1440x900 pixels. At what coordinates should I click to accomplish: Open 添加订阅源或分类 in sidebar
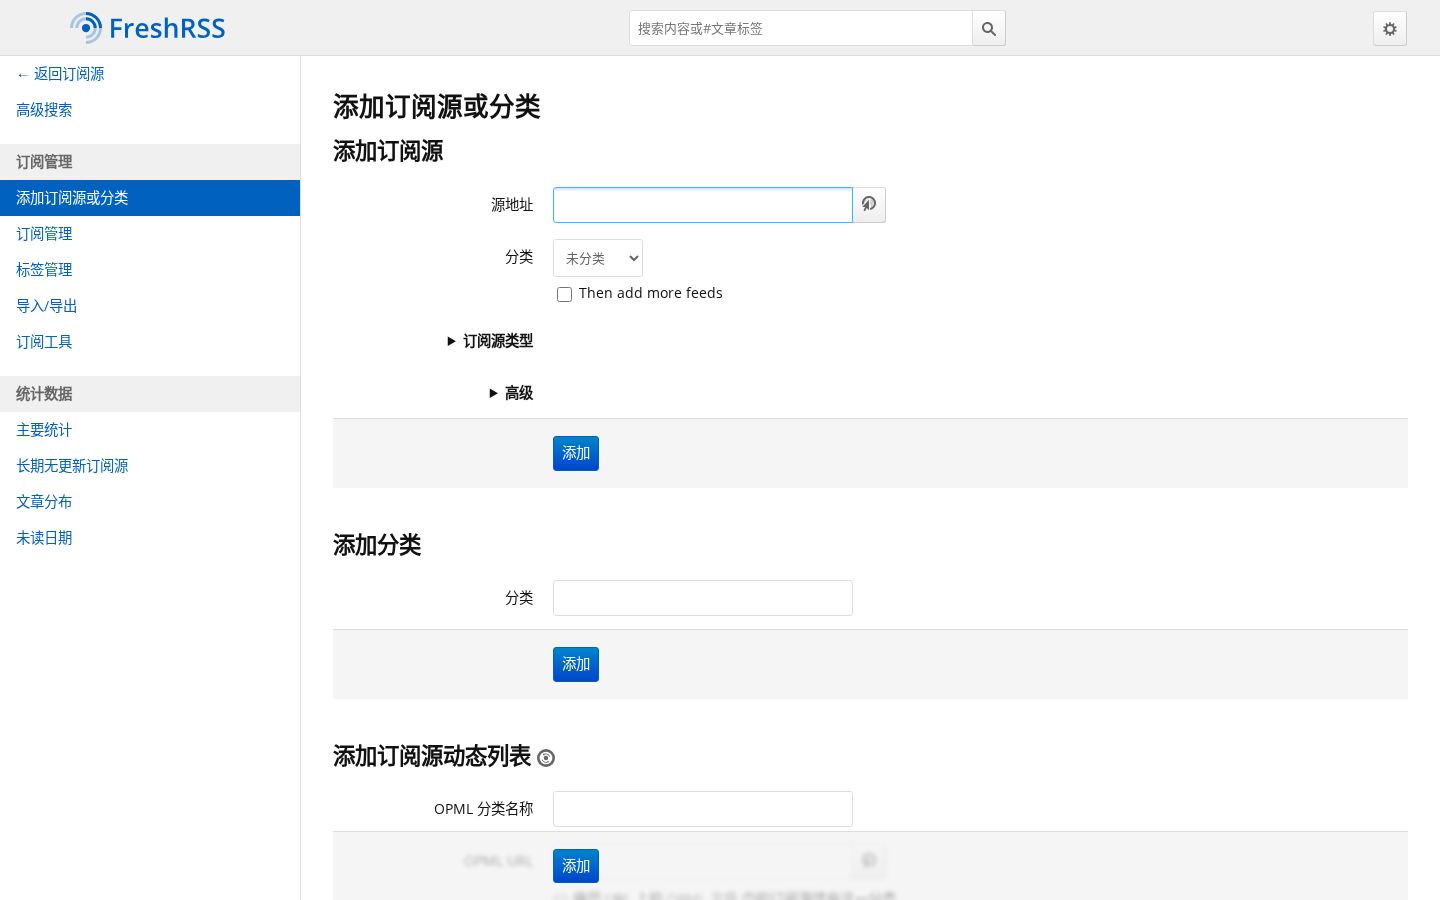point(150,198)
